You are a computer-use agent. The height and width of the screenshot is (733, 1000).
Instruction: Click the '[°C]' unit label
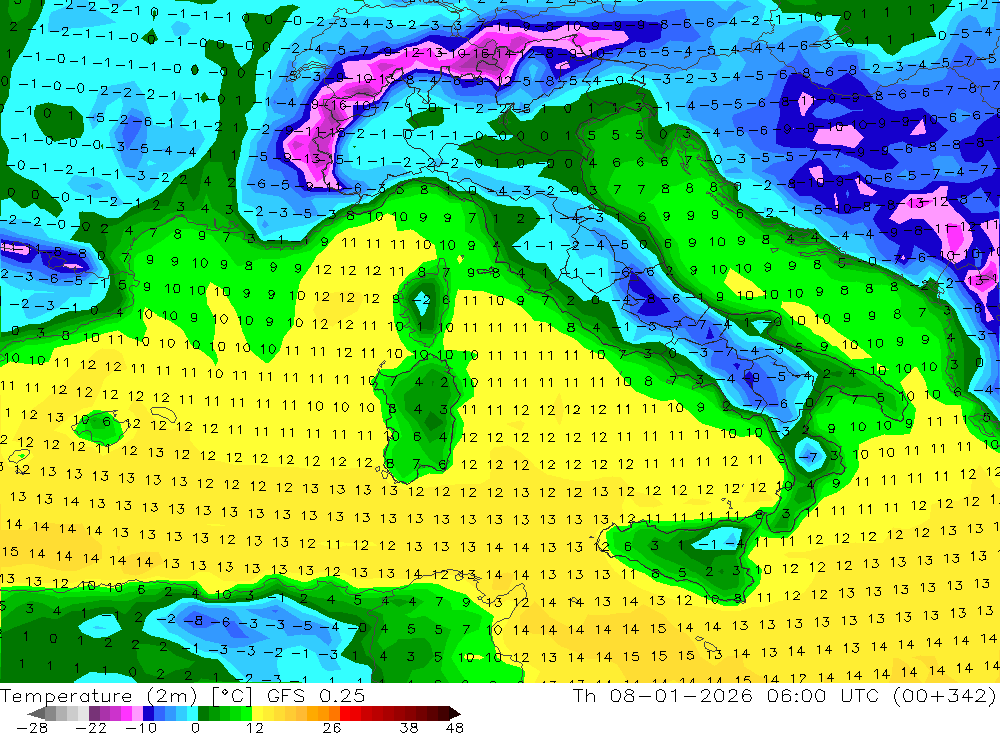point(233,696)
